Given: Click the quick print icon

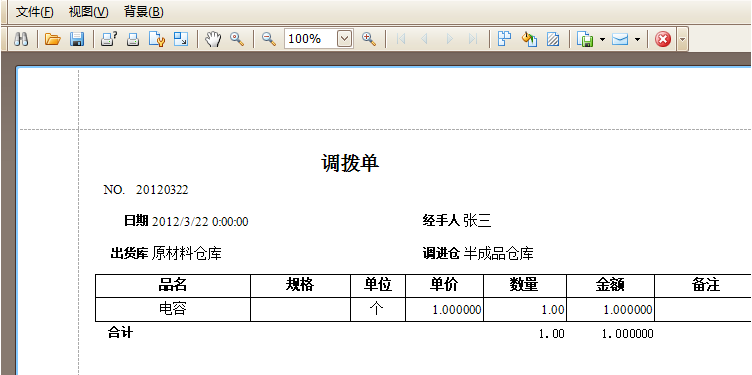Looking at the screenshot, I should [x=133, y=39].
